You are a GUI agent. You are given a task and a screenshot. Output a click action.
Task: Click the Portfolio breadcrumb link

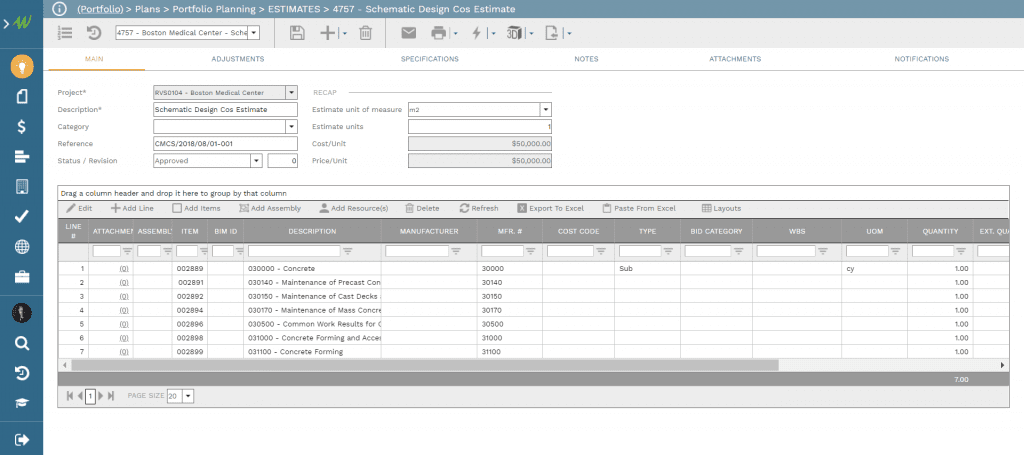99,8
